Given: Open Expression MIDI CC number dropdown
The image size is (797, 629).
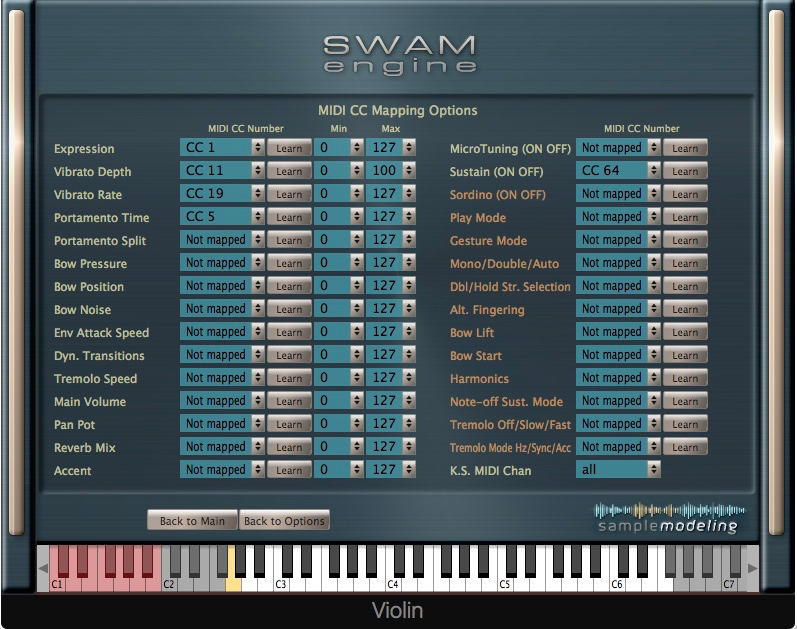Looking at the screenshot, I should point(222,148).
